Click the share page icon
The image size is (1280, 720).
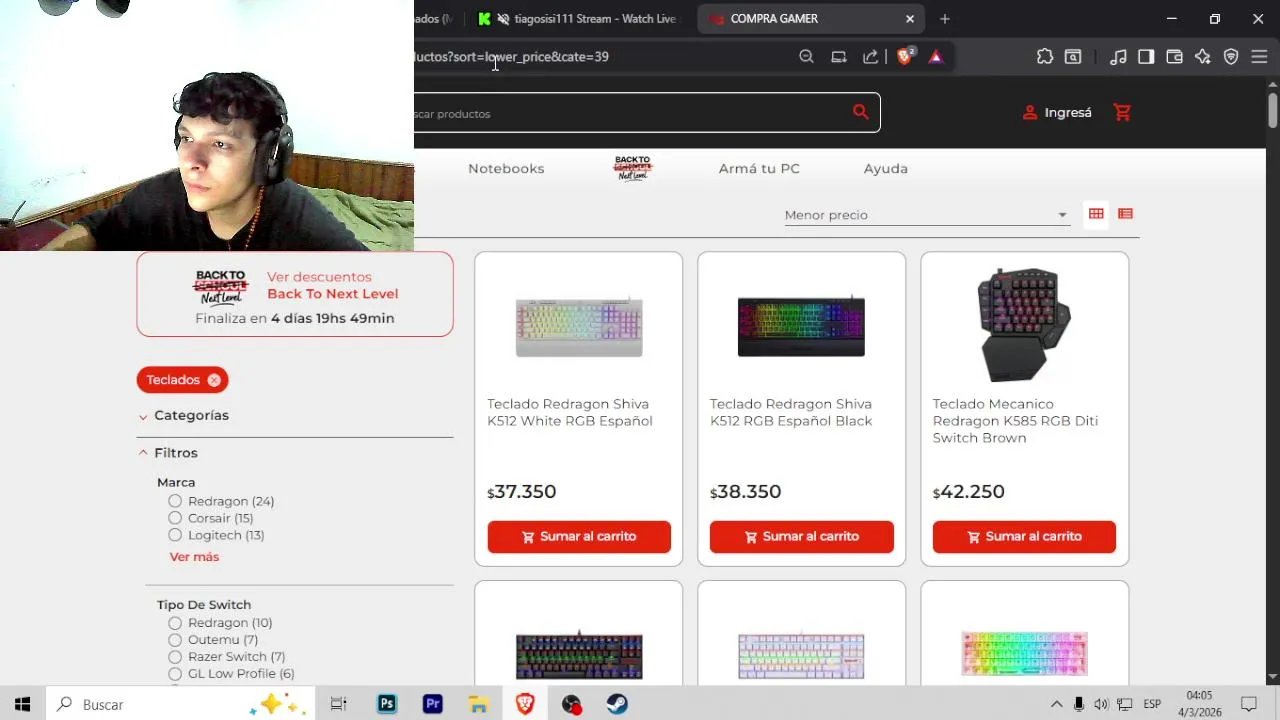point(870,57)
